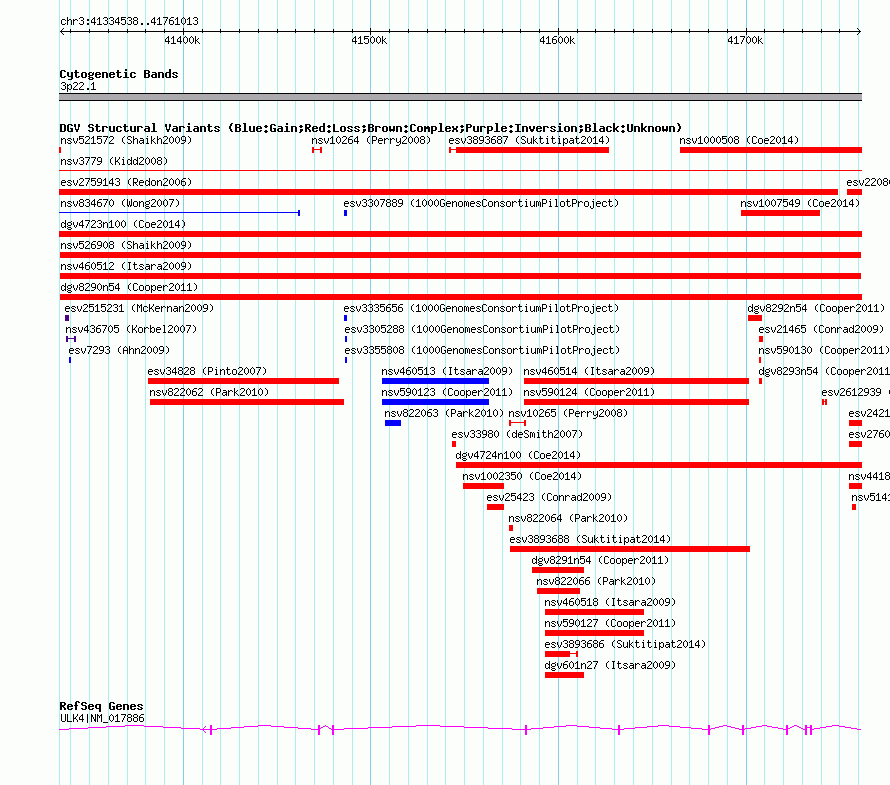Click the nsv460518 (Itsara2009) label

pos(610,602)
